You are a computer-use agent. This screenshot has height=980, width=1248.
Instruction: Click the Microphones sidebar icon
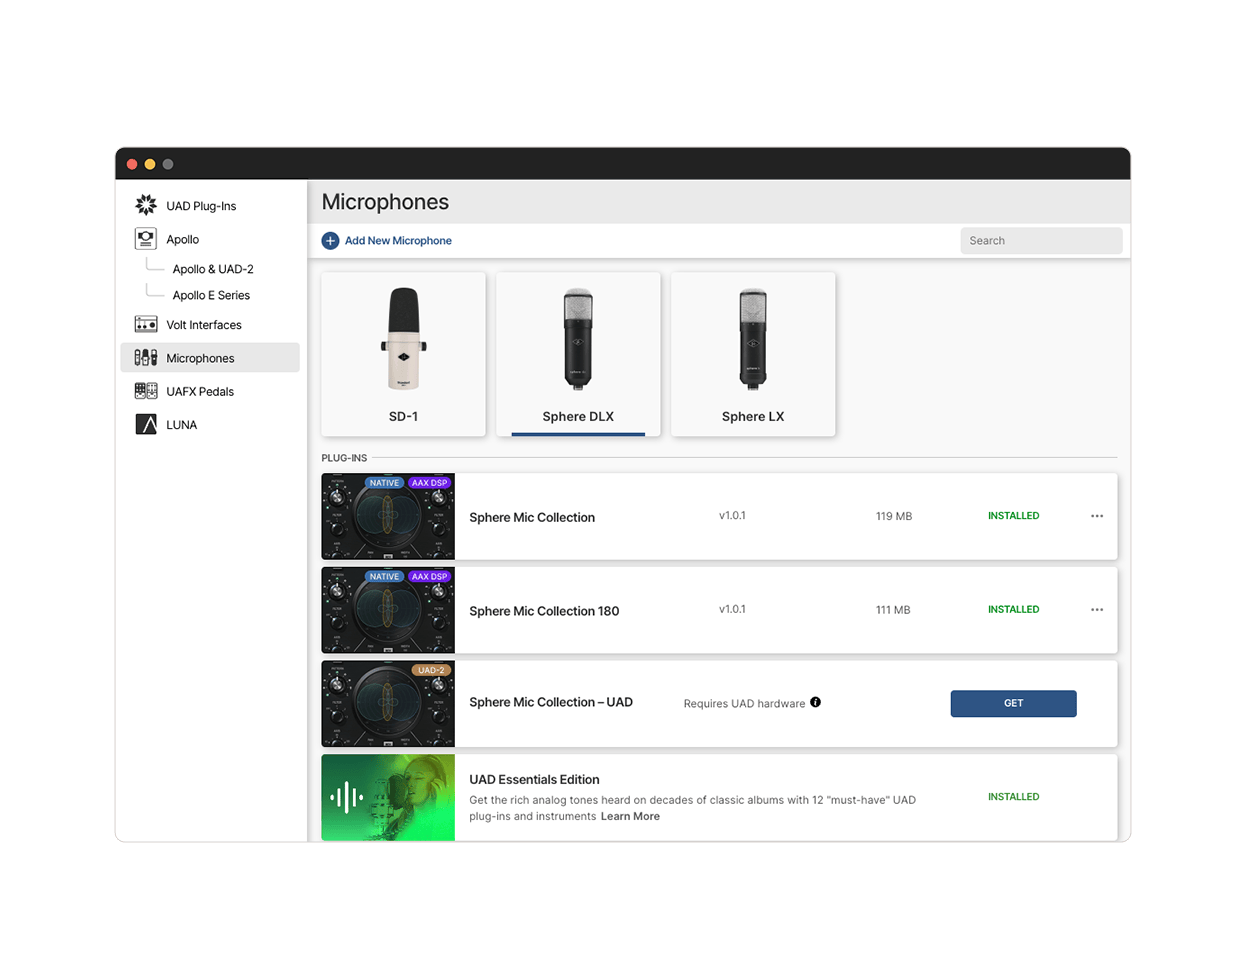(x=146, y=358)
